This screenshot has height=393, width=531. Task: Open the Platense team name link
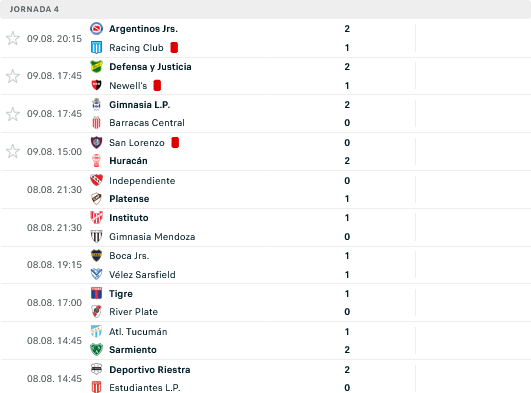[x=129, y=199]
